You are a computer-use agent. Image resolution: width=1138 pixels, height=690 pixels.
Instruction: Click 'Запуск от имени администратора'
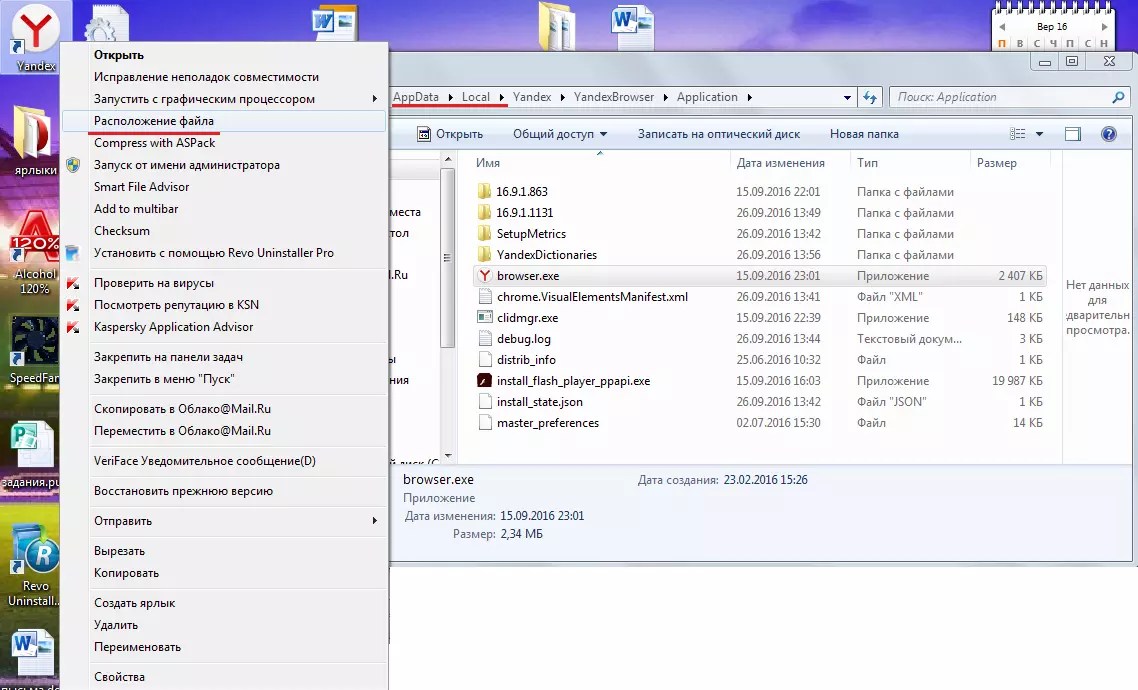click(x=186, y=165)
